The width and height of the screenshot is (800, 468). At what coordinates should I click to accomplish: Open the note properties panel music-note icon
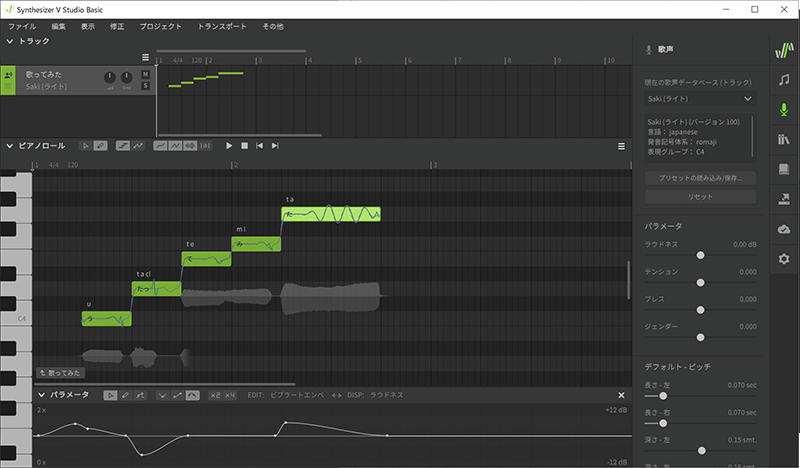[784, 80]
